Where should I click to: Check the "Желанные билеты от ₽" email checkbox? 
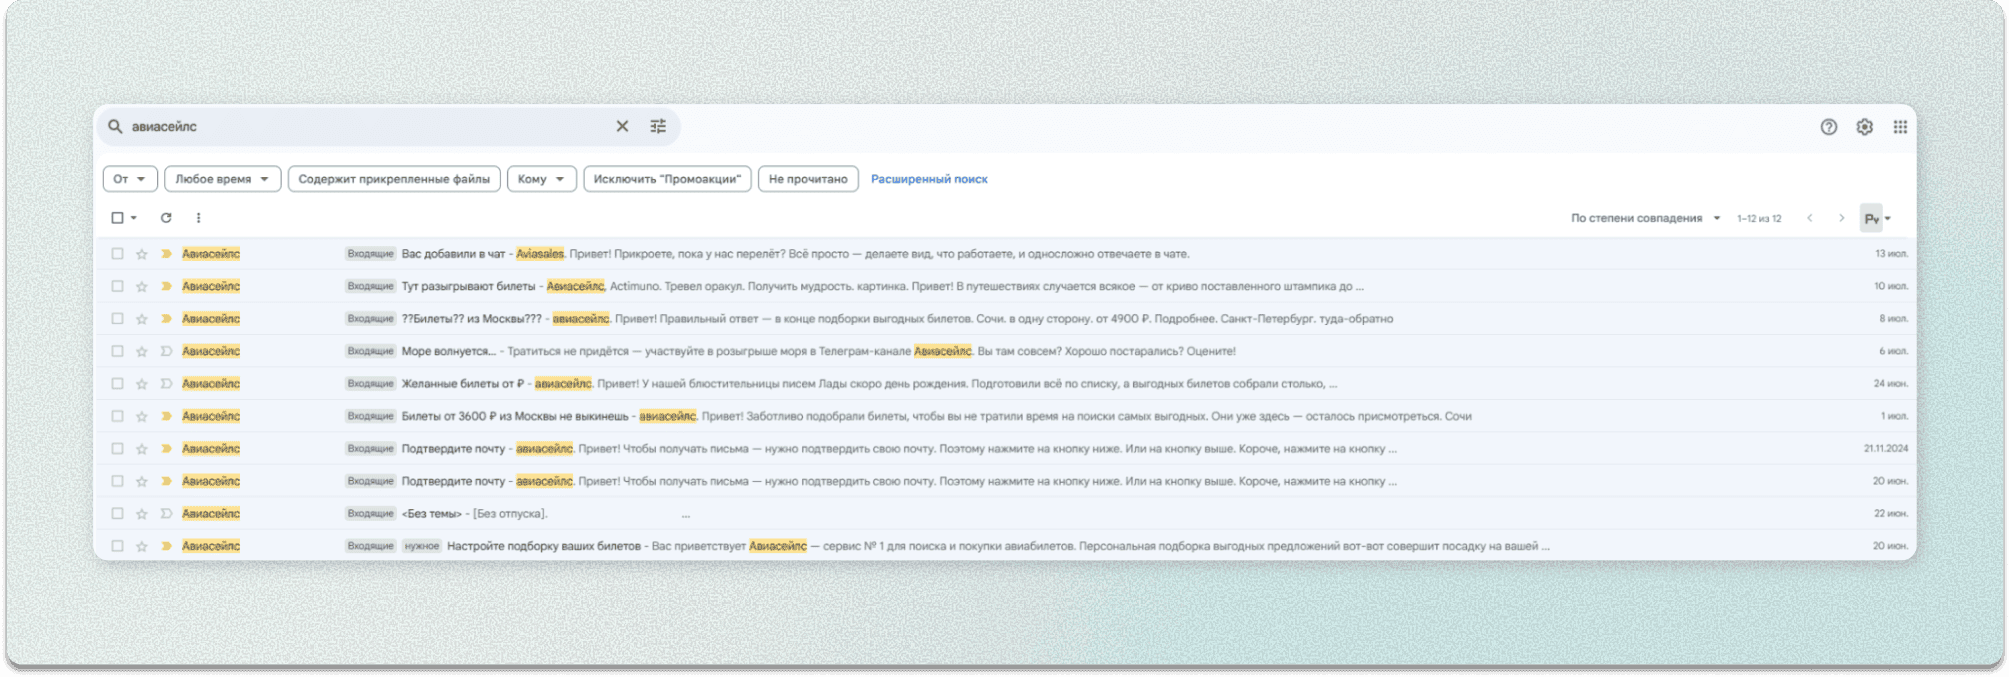coord(117,384)
